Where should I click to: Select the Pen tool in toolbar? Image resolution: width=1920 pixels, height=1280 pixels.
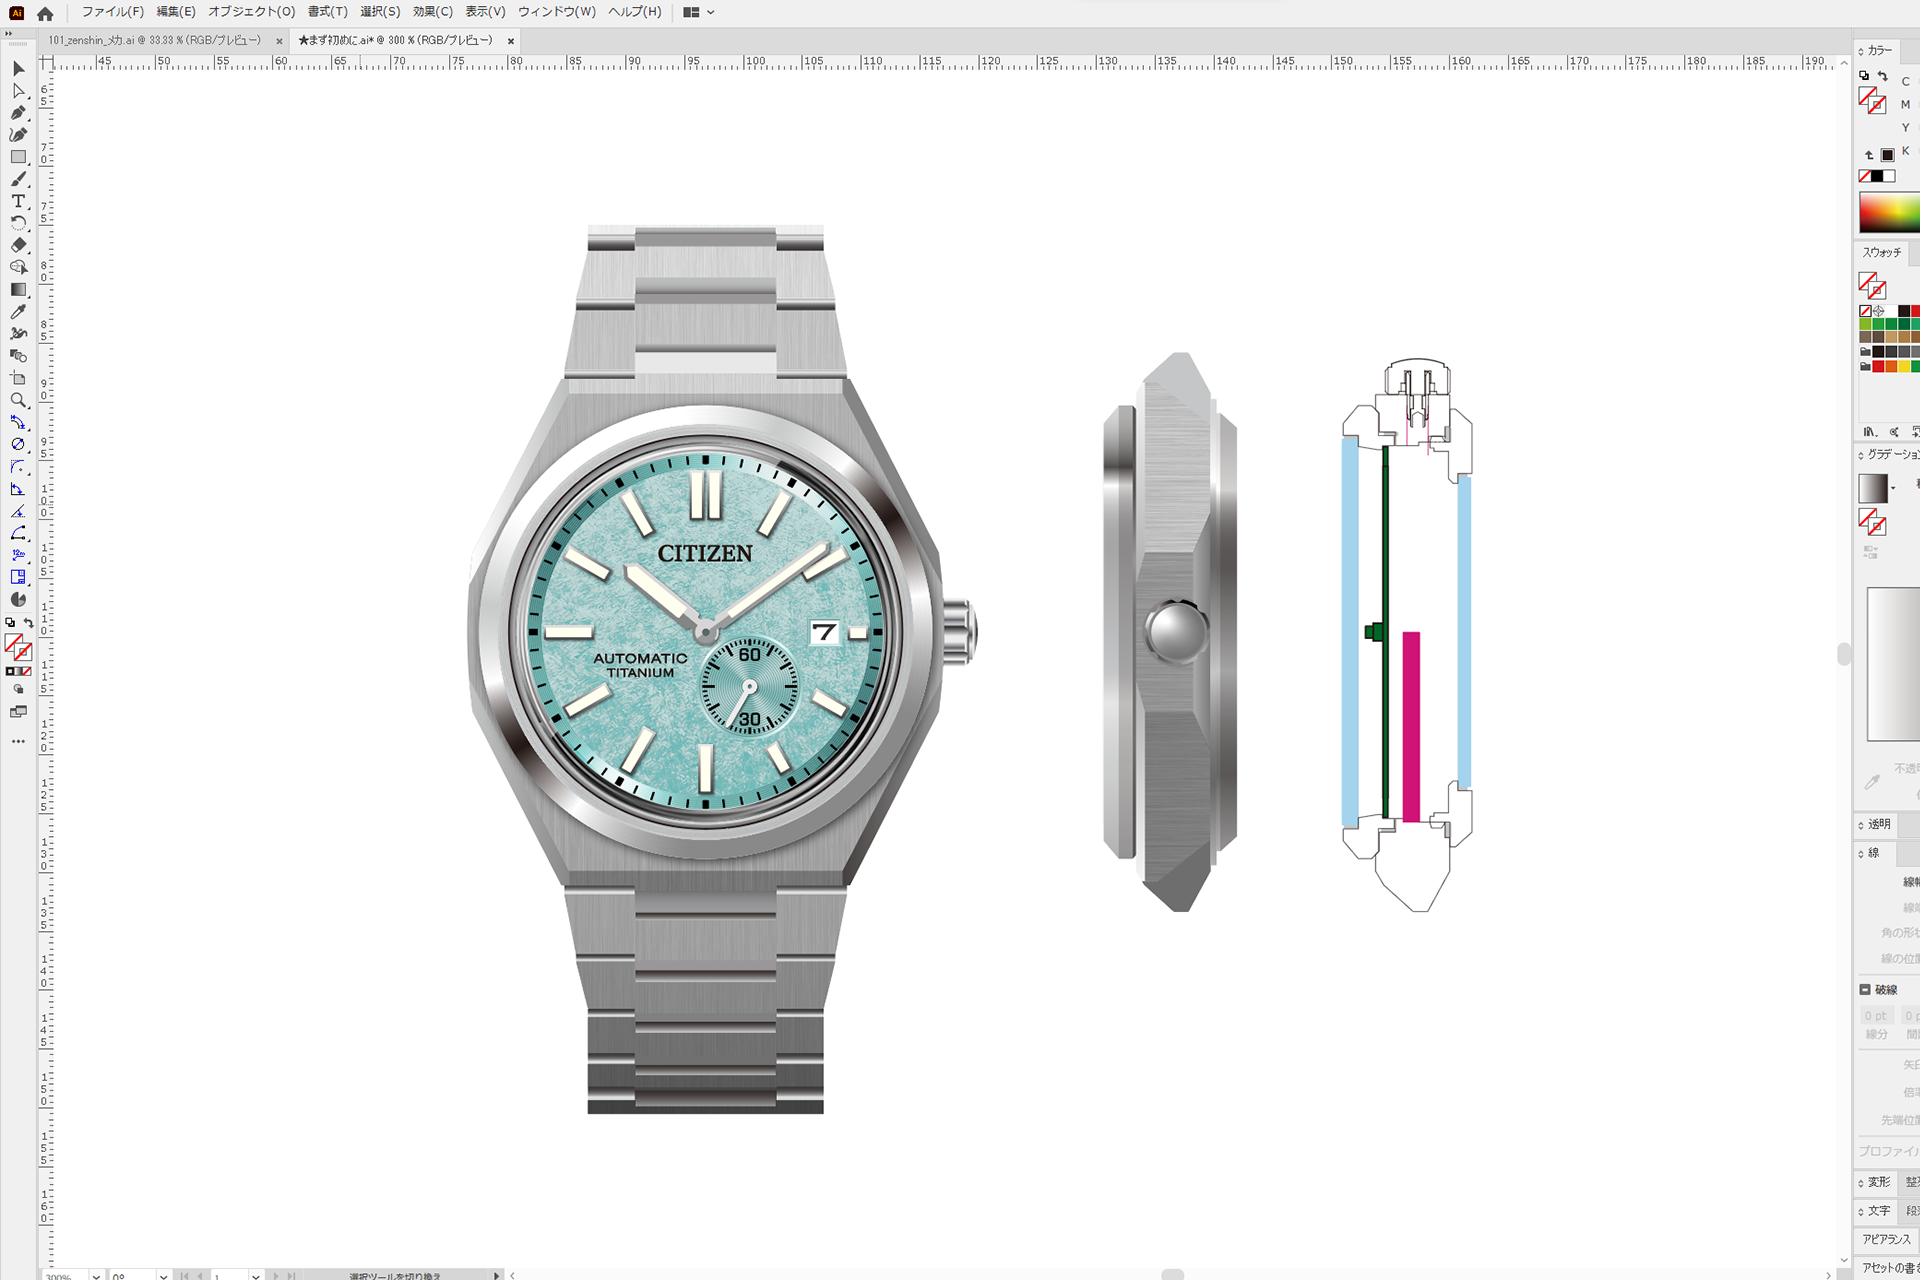[18, 113]
